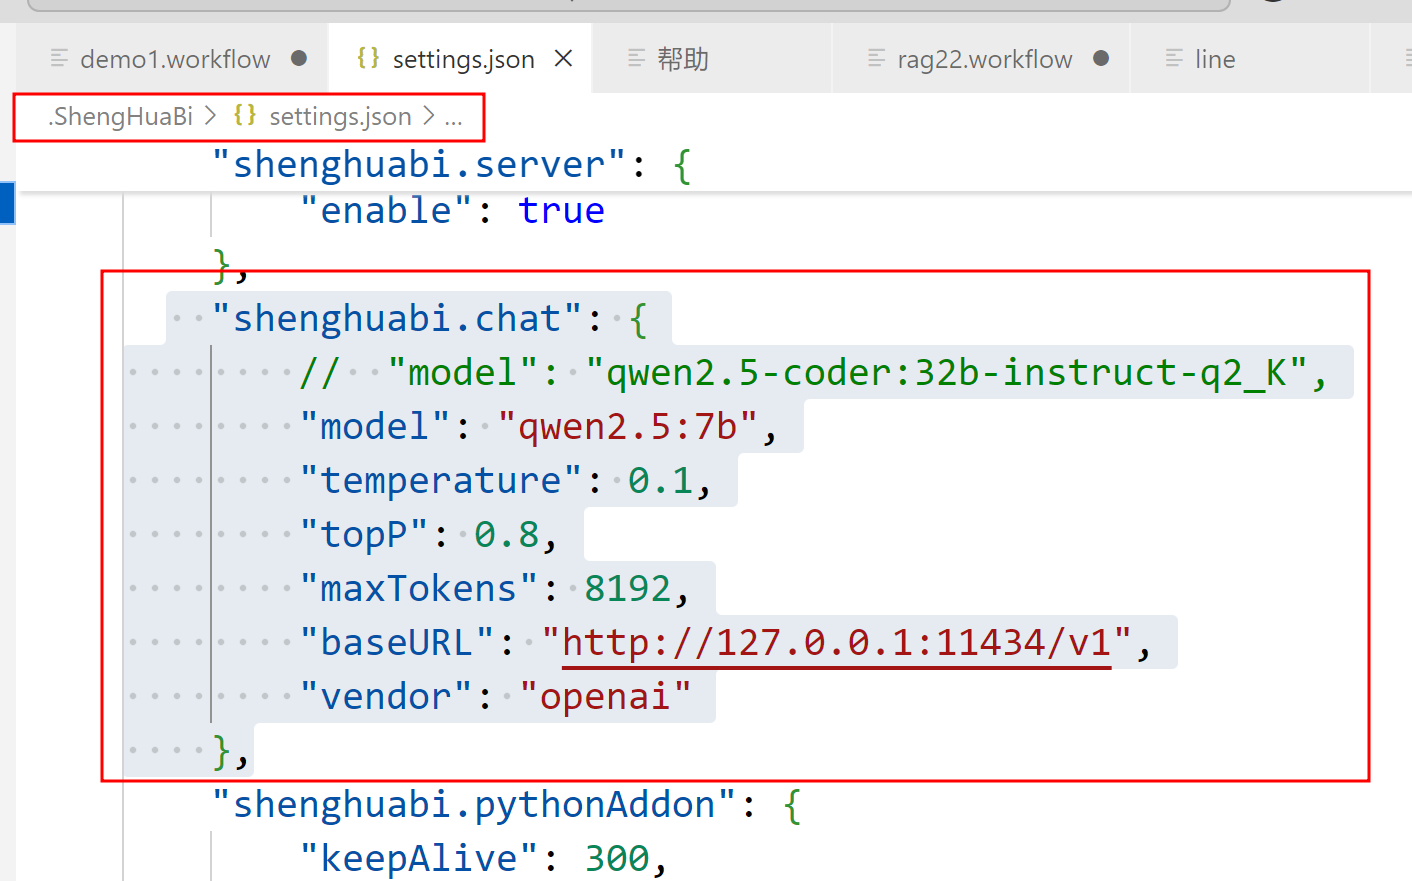Click the braces icon in the breadcrumb
This screenshot has height=881, width=1412.
(x=245, y=116)
